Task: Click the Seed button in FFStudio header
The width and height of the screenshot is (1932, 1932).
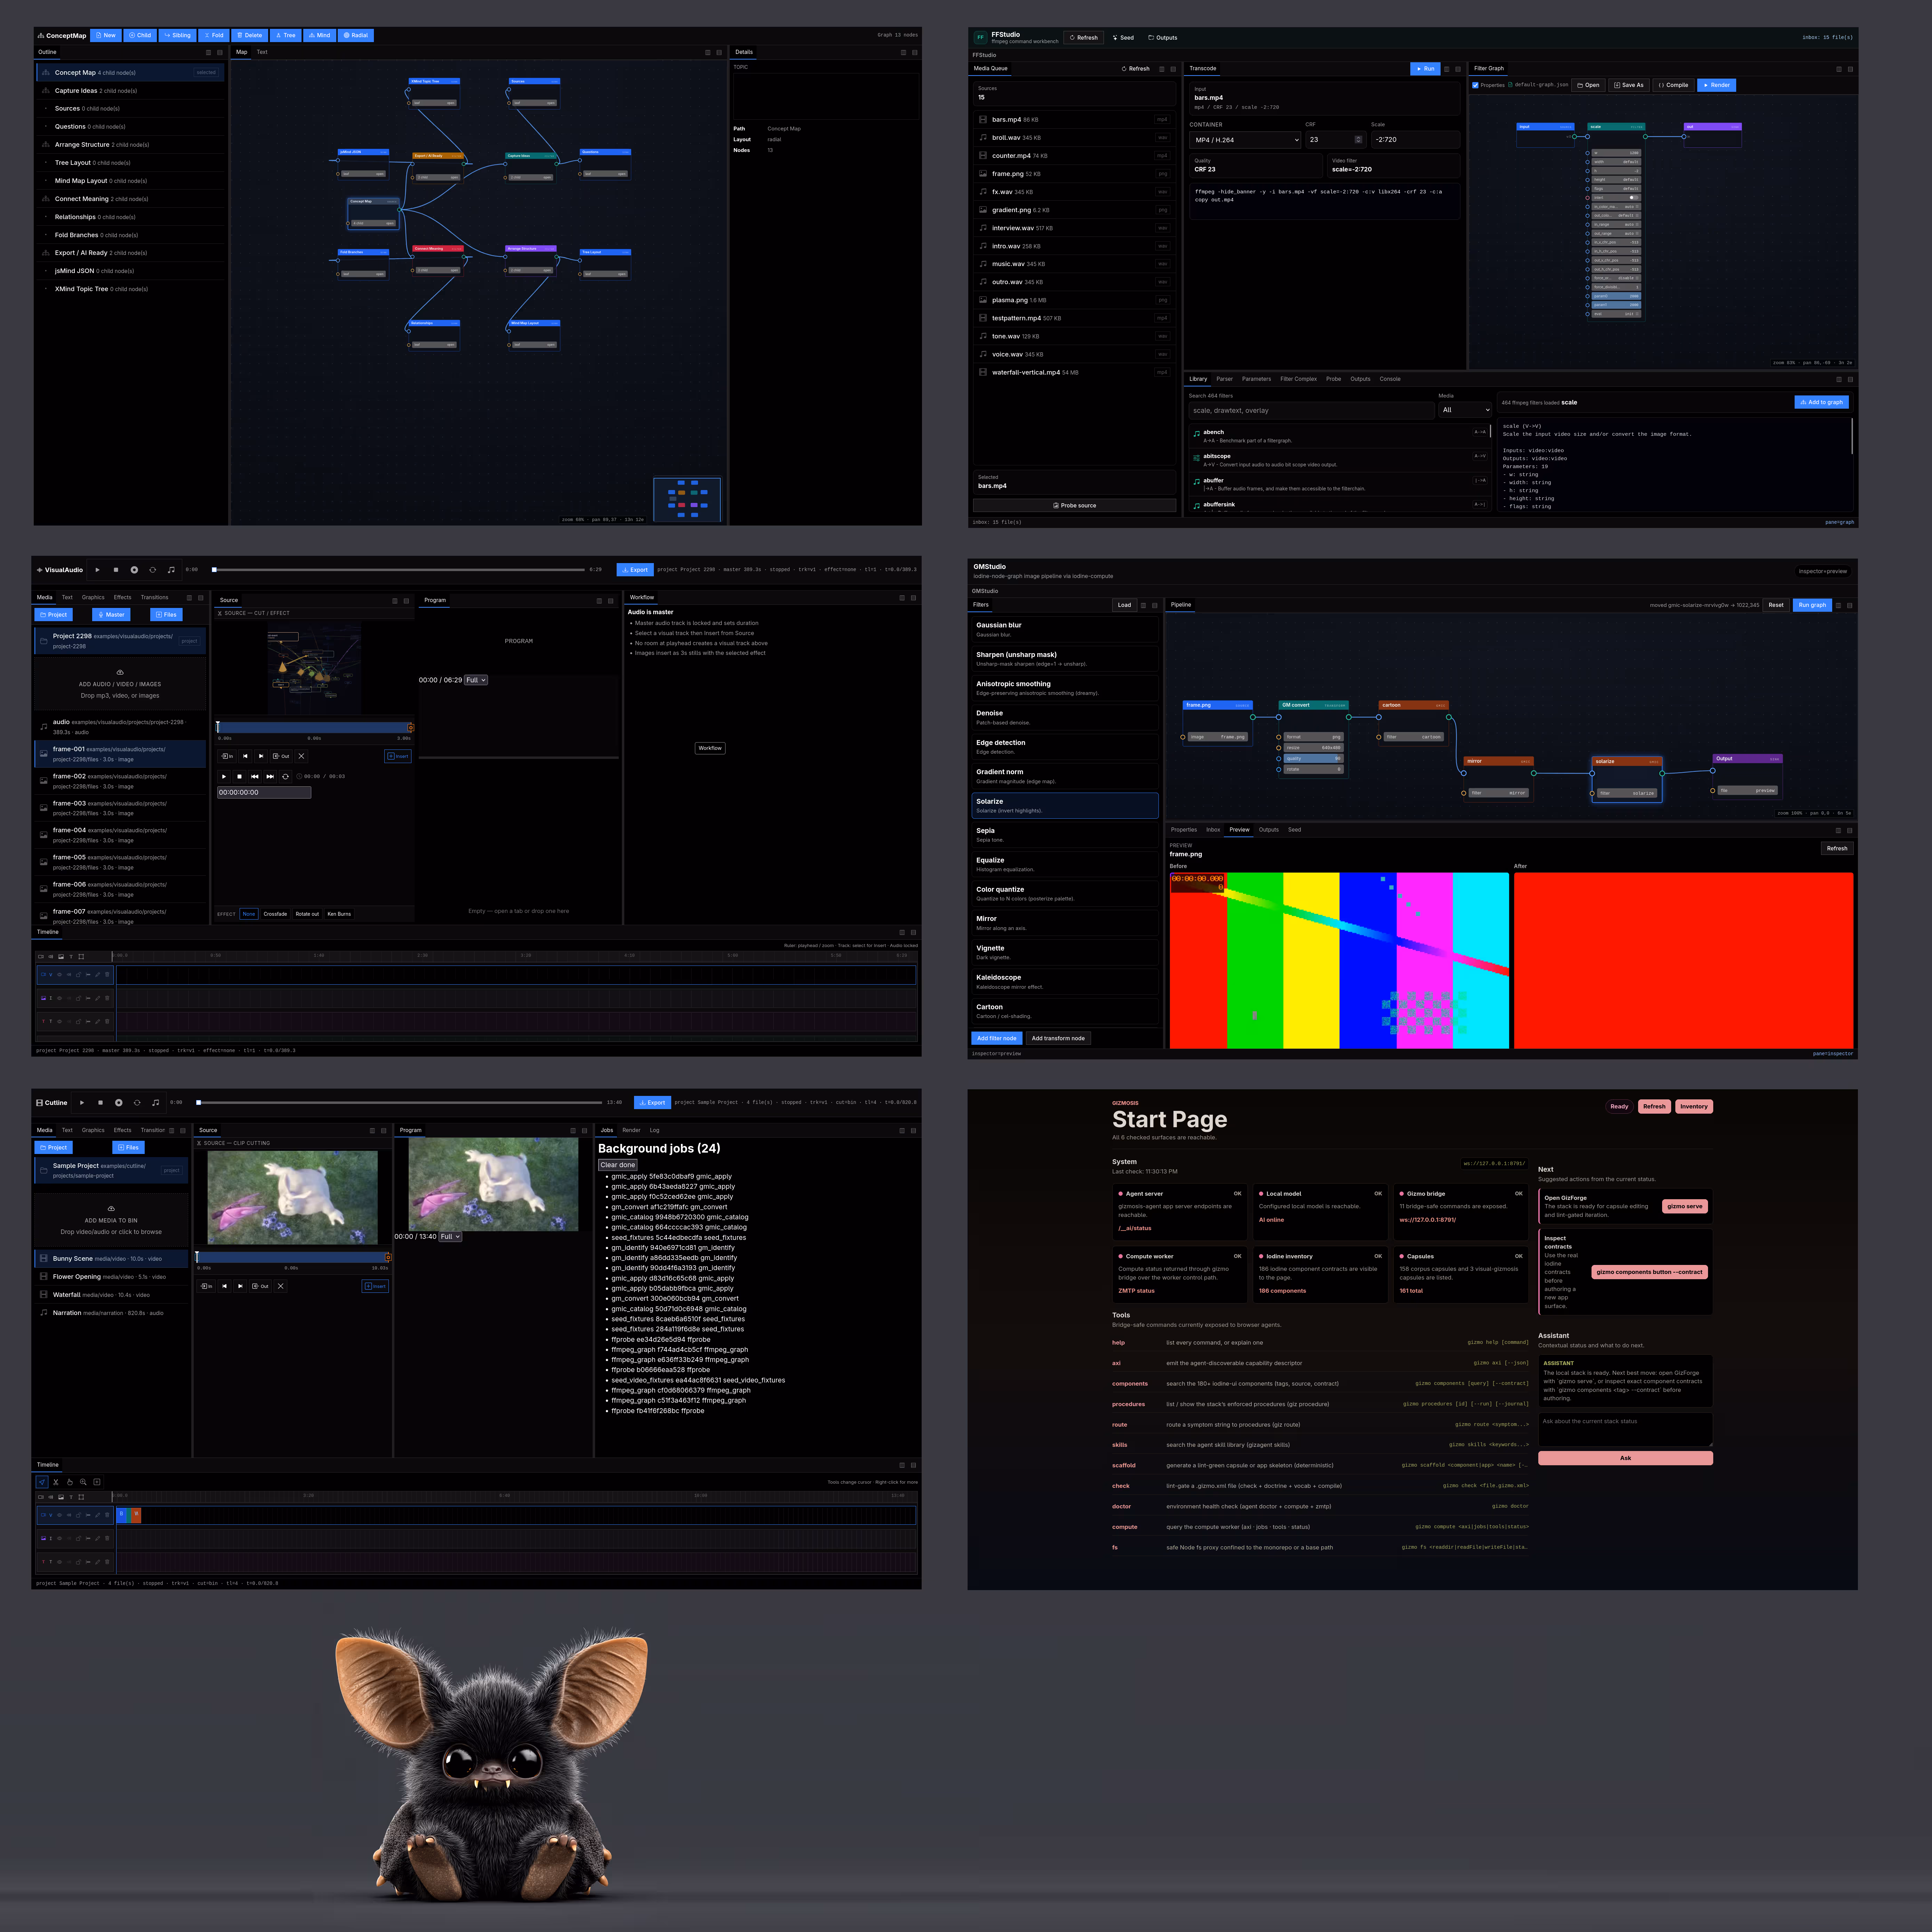Action: point(1123,38)
